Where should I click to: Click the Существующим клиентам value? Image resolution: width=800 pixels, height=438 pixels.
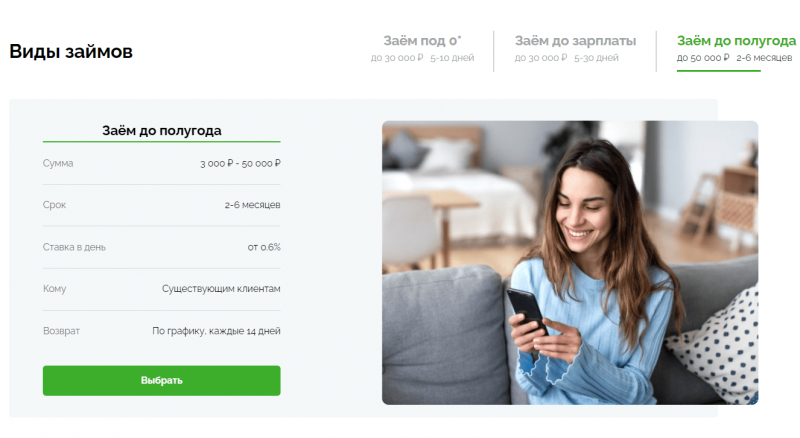pos(221,289)
